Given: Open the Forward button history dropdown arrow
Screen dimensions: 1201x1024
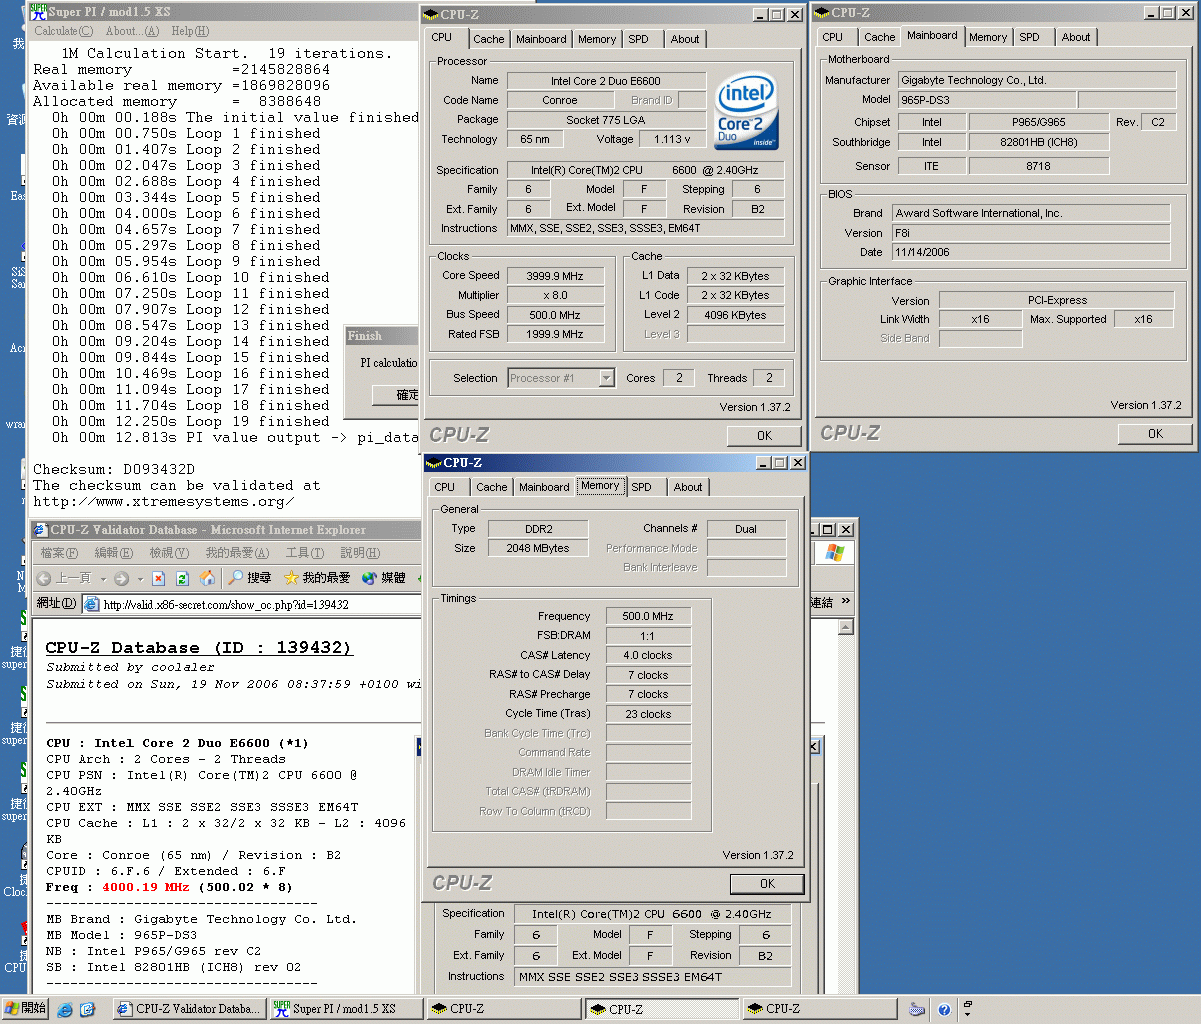Looking at the screenshot, I should click(x=139, y=579).
